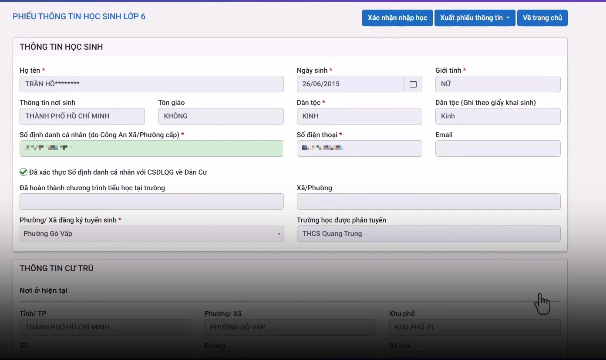The height and width of the screenshot is (360, 606).
Task: Click the Dân tộc field showing KINH
Action: 359,116
